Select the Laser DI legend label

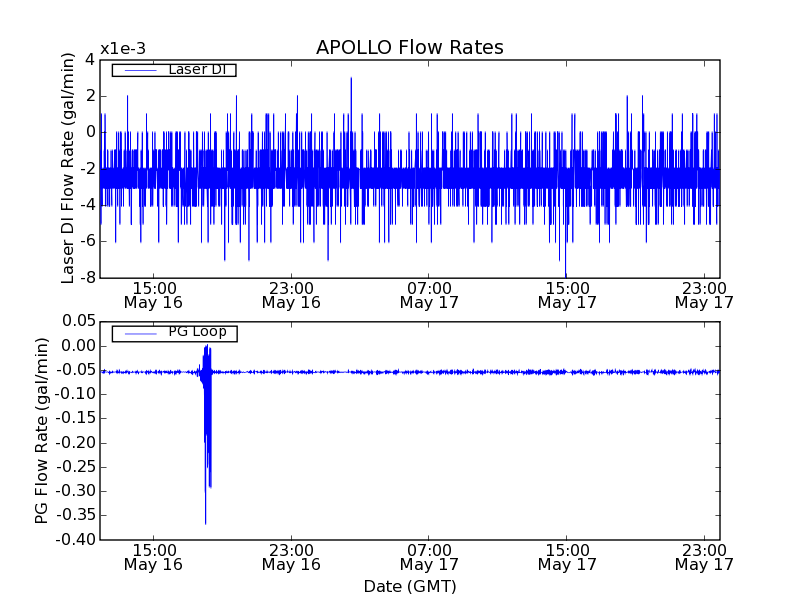196,69
